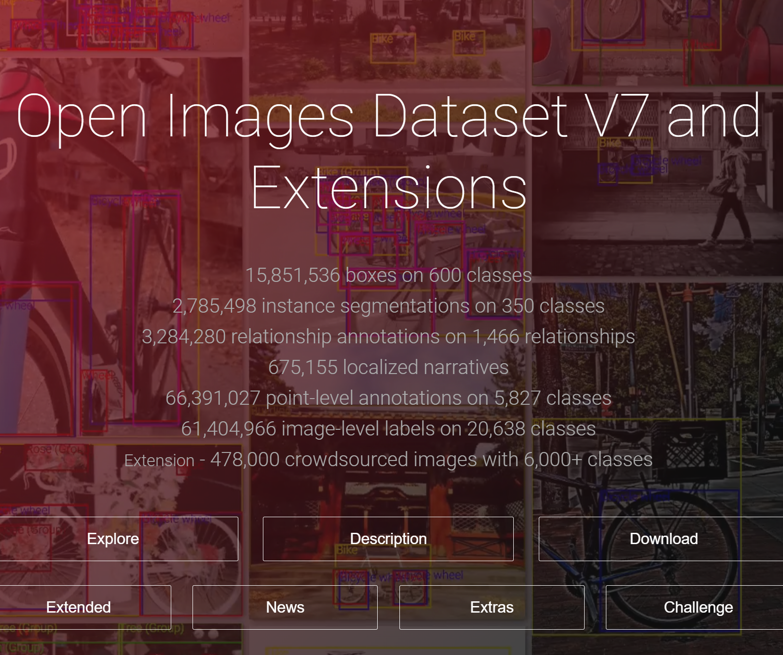Open the Challenge button
This screenshot has width=783, height=655.
tap(697, 607)
